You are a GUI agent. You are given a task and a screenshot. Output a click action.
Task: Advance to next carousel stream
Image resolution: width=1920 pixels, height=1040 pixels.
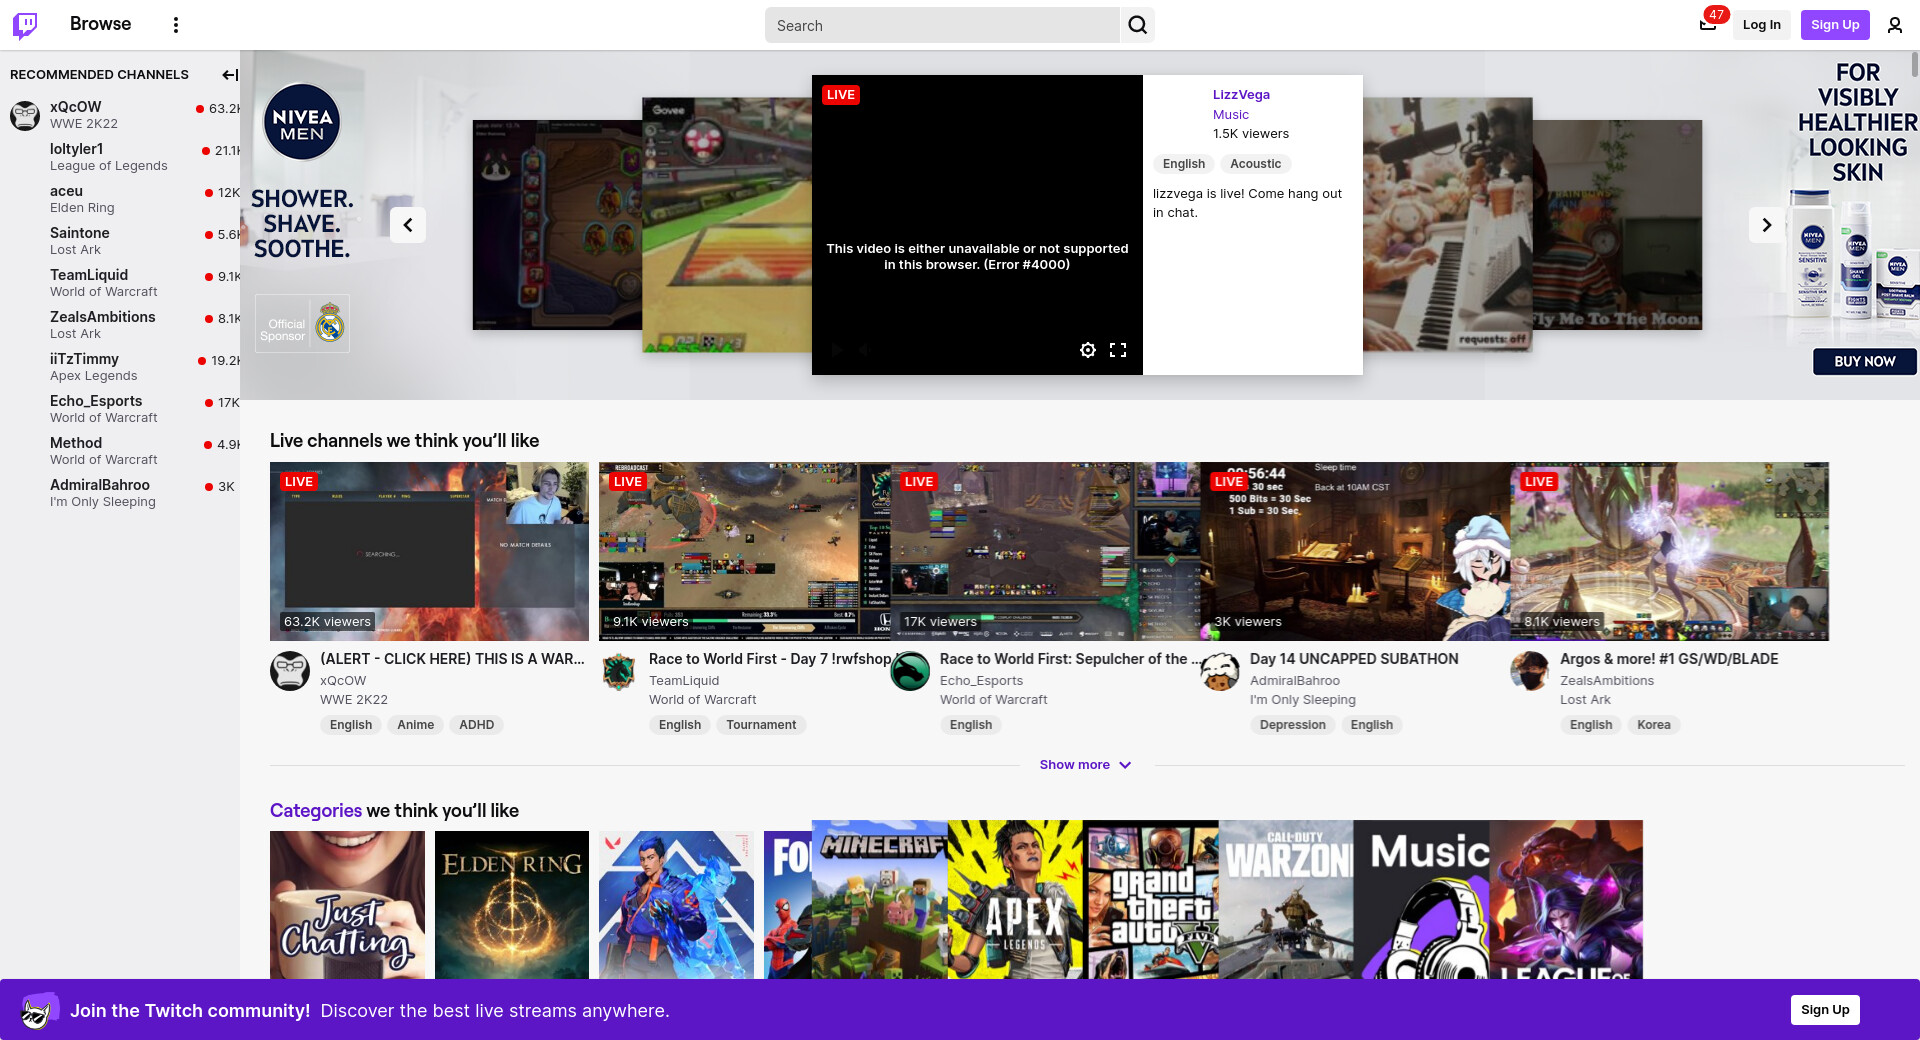1766,225
